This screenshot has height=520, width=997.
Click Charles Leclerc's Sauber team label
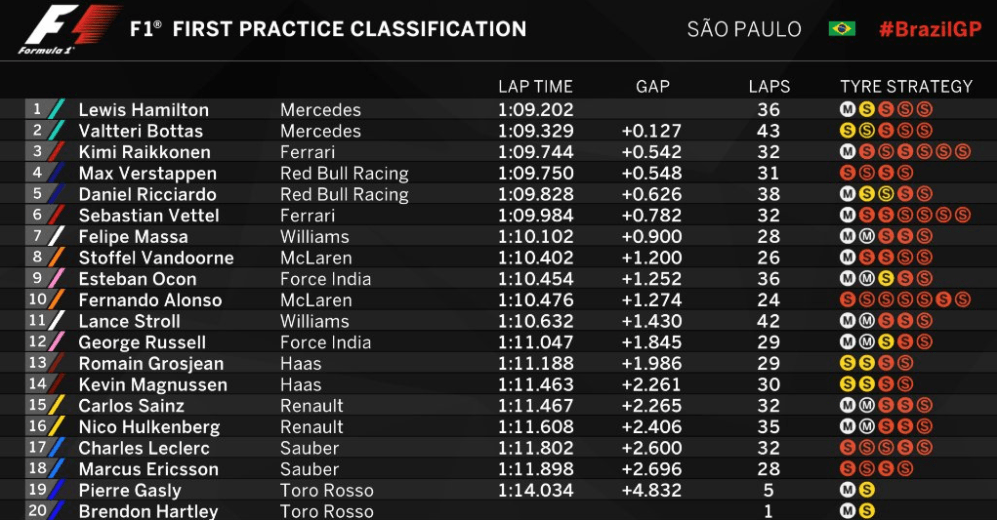click(x=309, y=448)
